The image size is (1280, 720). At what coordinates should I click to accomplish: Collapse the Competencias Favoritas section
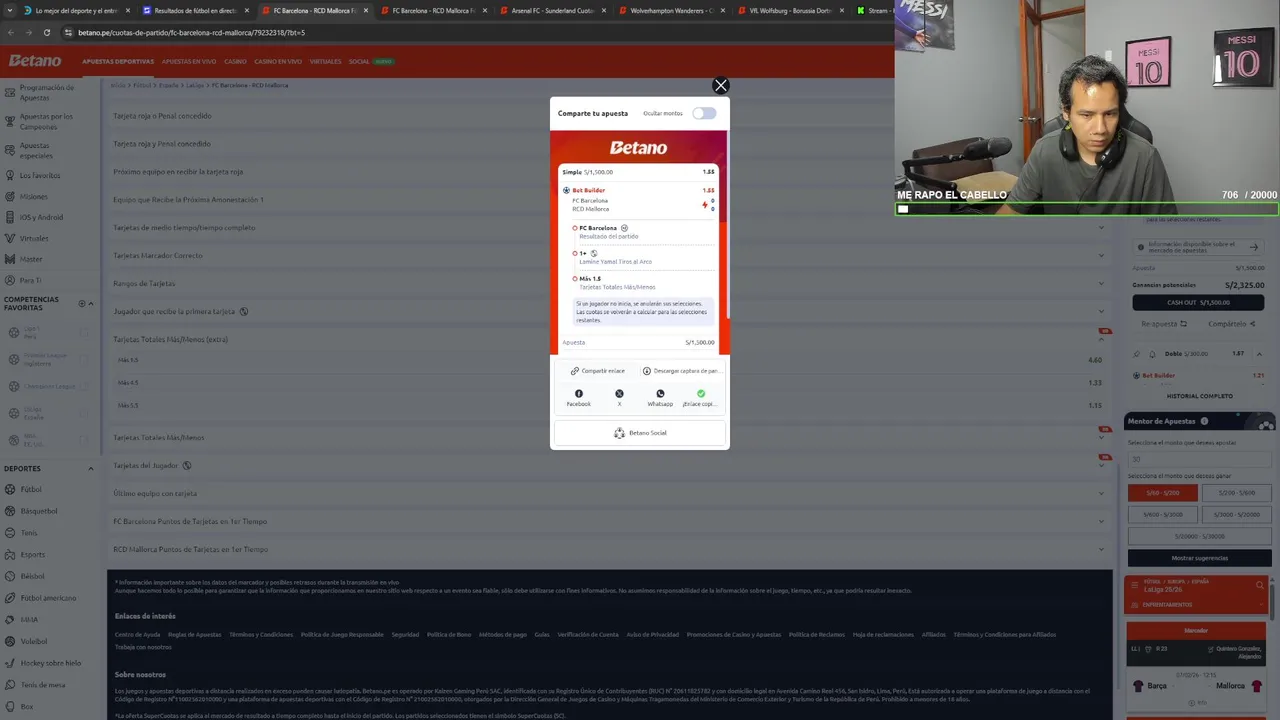click(x=91, y=303)
